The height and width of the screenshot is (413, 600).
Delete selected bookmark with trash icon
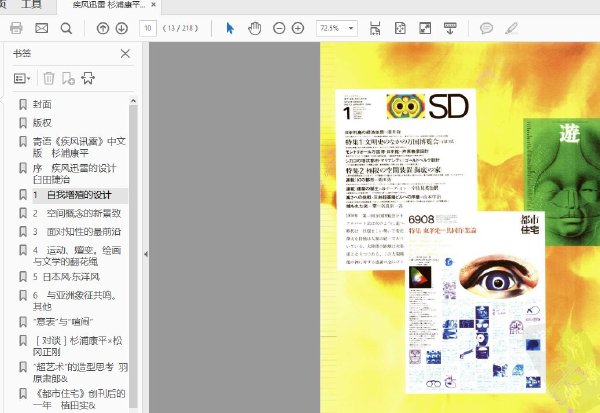tap(49, 78)
